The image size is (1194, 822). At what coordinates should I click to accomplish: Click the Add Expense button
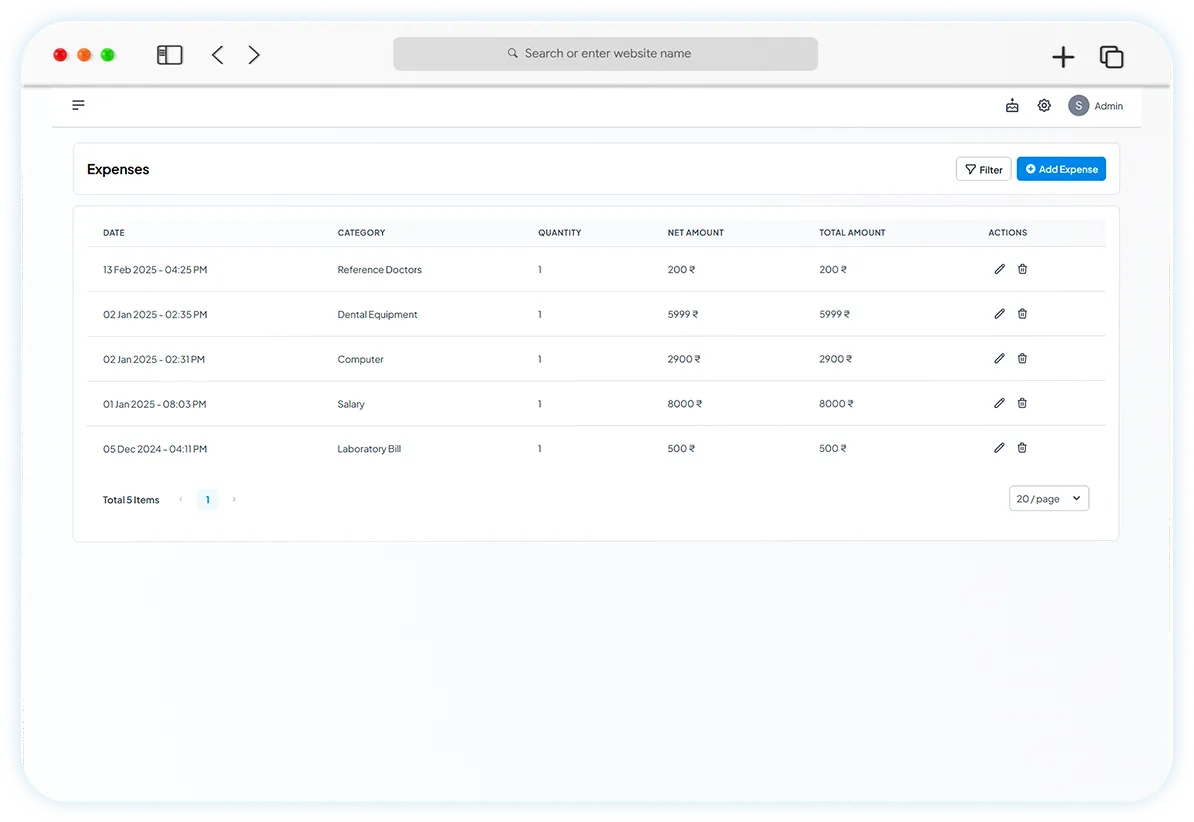coord(1062,169)
